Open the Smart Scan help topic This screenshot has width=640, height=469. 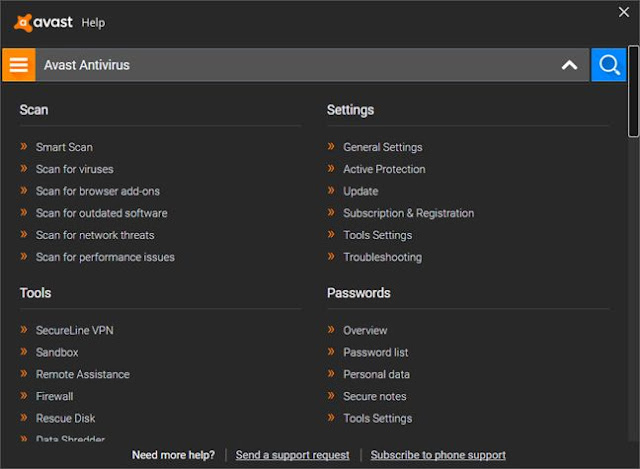point(64,147)
